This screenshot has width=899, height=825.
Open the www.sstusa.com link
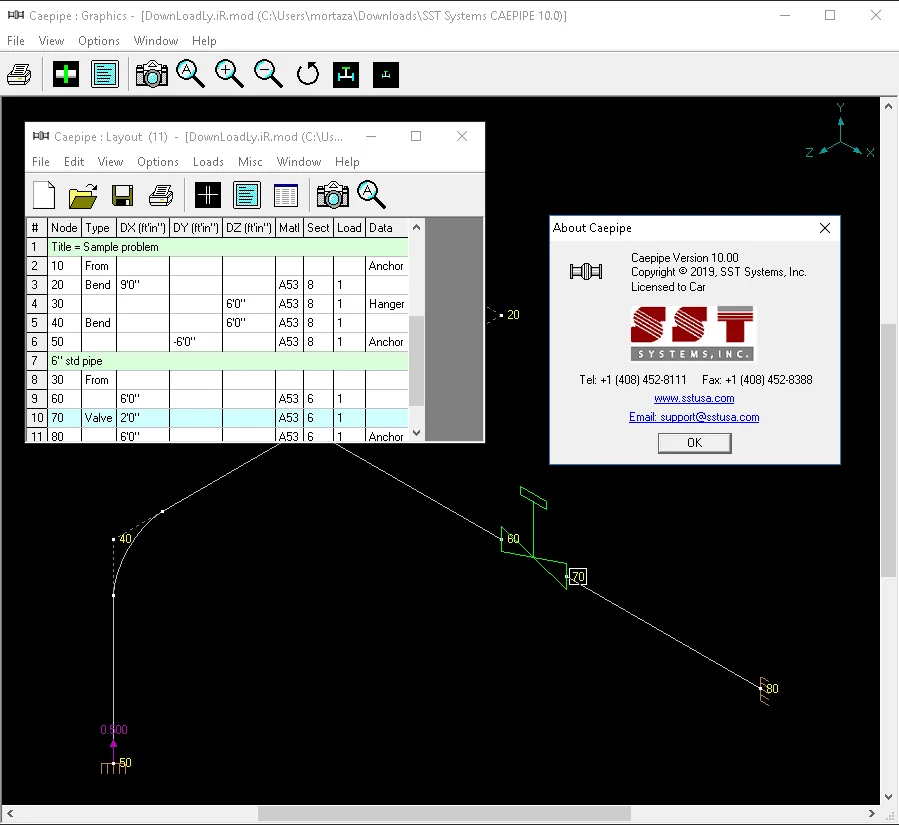[694, 398]
